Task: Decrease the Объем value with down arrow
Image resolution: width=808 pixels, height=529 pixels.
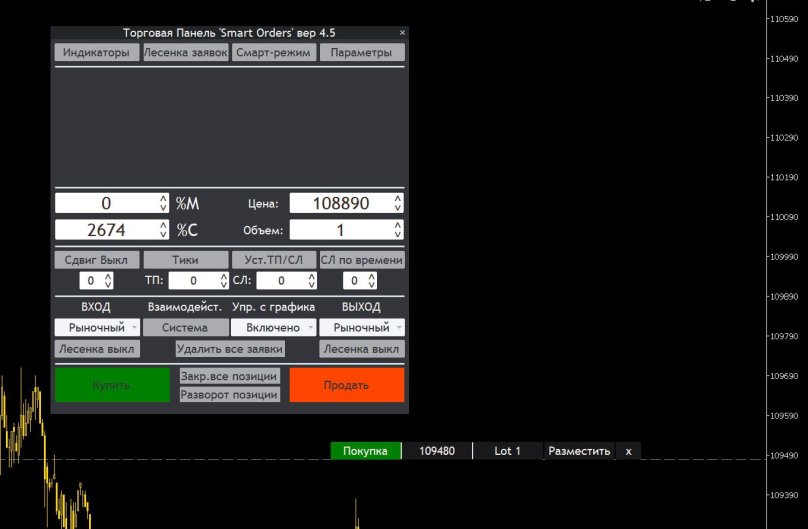Action: 398,235
